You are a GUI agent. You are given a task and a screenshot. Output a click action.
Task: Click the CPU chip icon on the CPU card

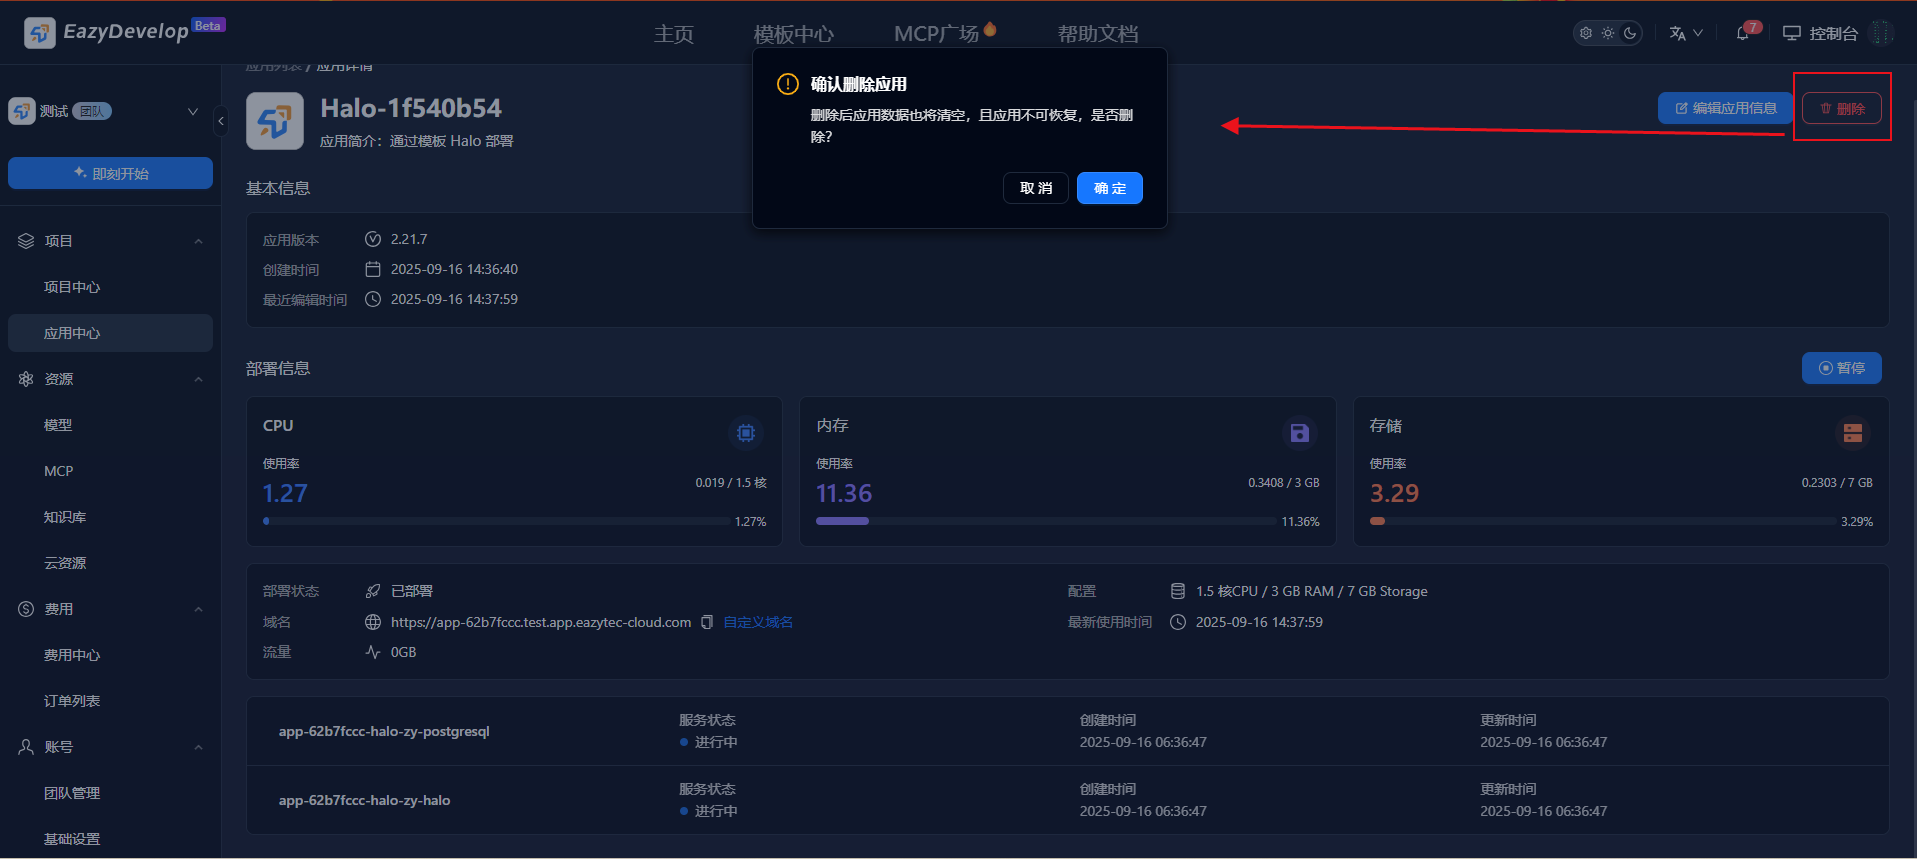click(745, 433)
